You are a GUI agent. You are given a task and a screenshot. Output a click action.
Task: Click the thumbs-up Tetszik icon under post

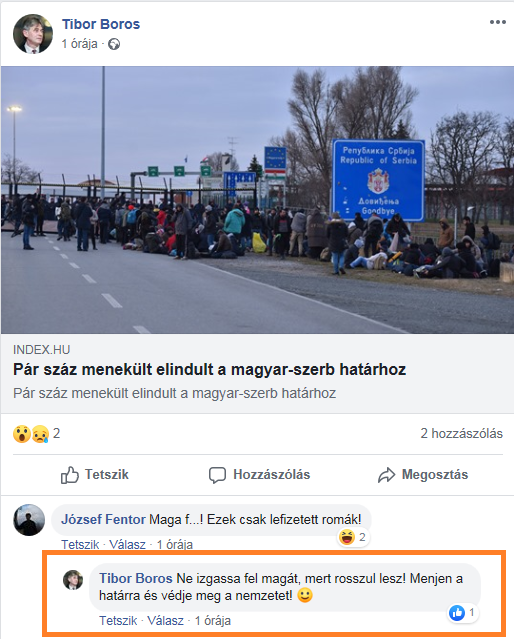(x=70, y=475)
